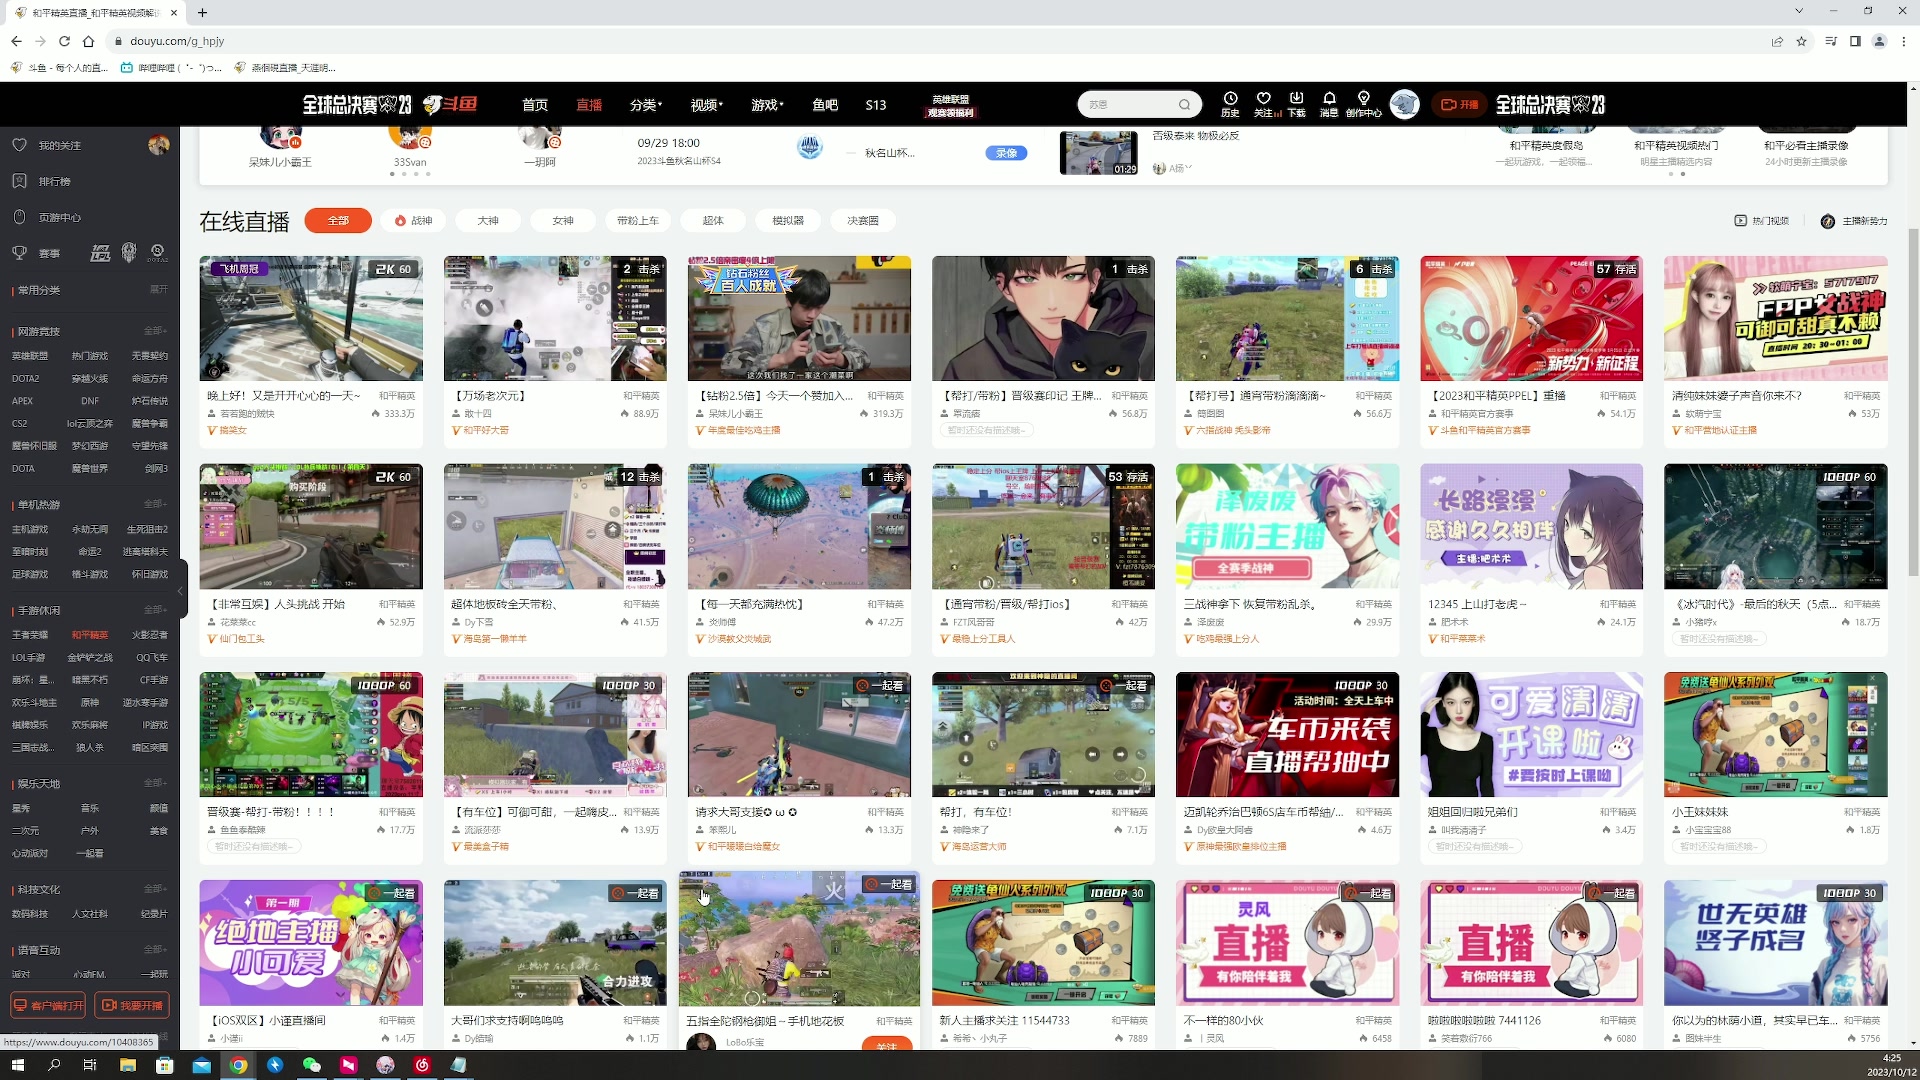Click the LPL logo in sidebar
The width and height of the screenshot is (1920, 1080).
tap(100, 253)
